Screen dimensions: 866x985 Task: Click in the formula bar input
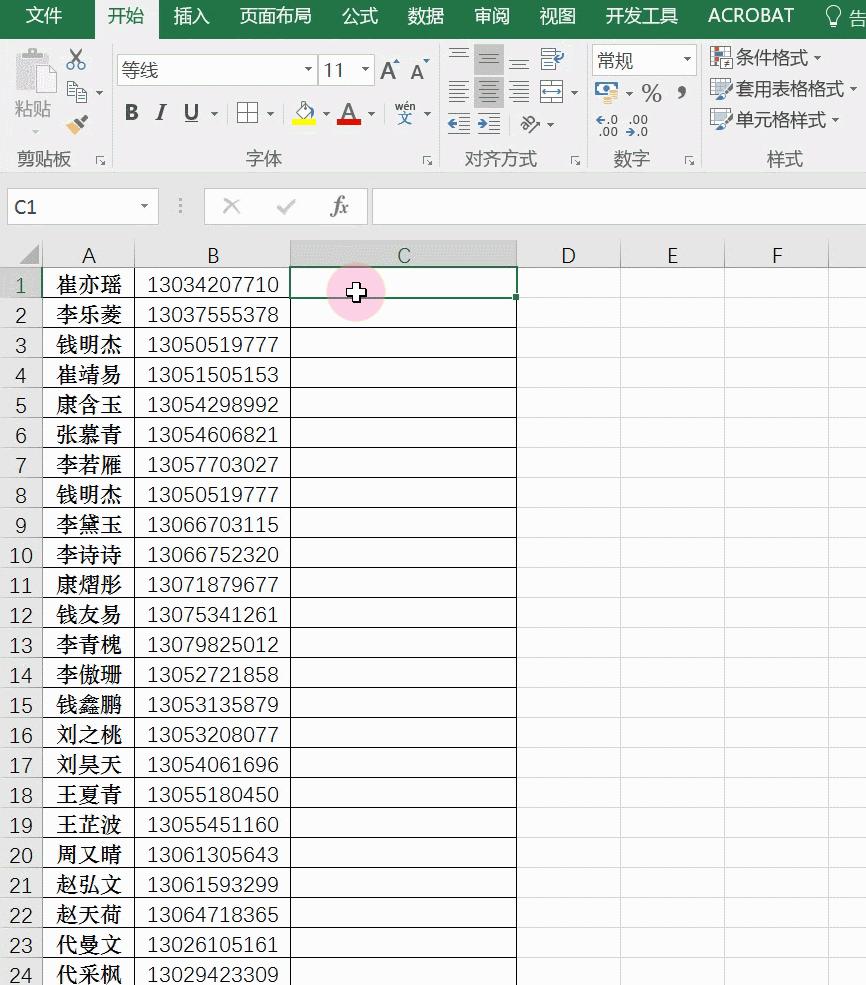pyautogui.click(x=619, y=206)
